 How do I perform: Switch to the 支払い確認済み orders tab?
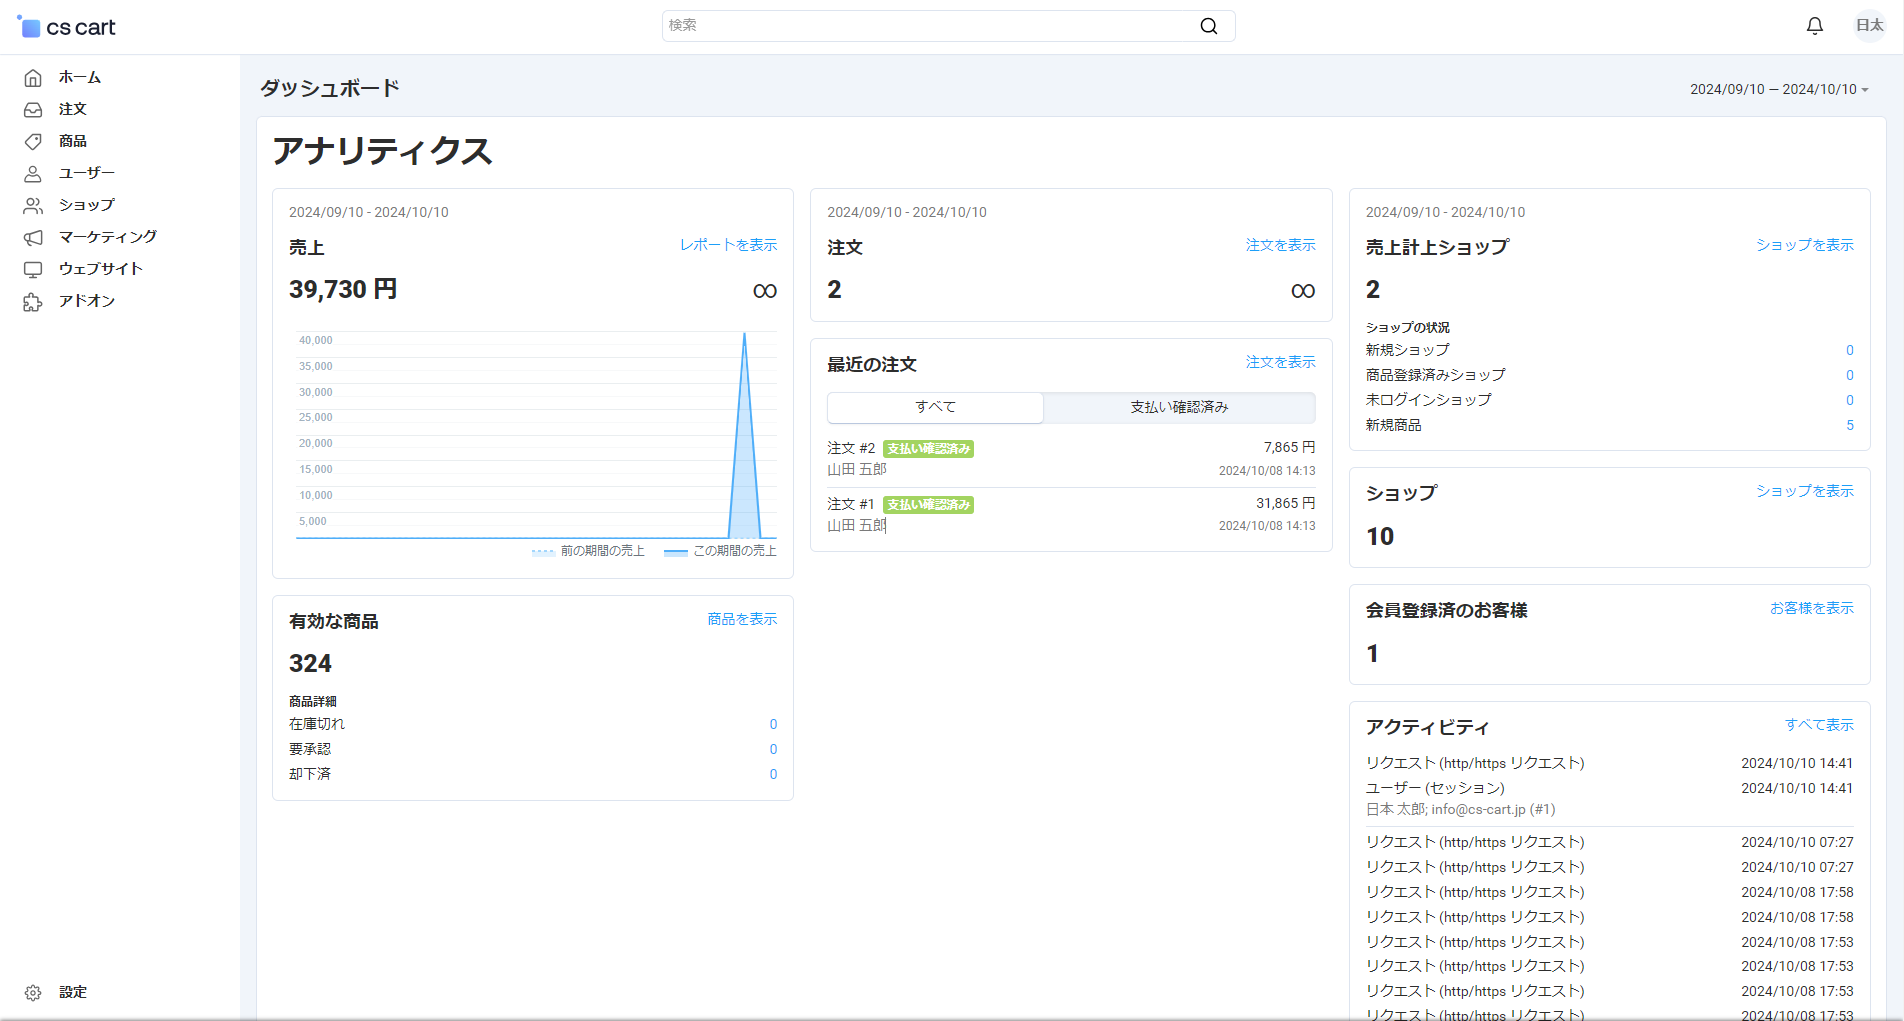1179,407
